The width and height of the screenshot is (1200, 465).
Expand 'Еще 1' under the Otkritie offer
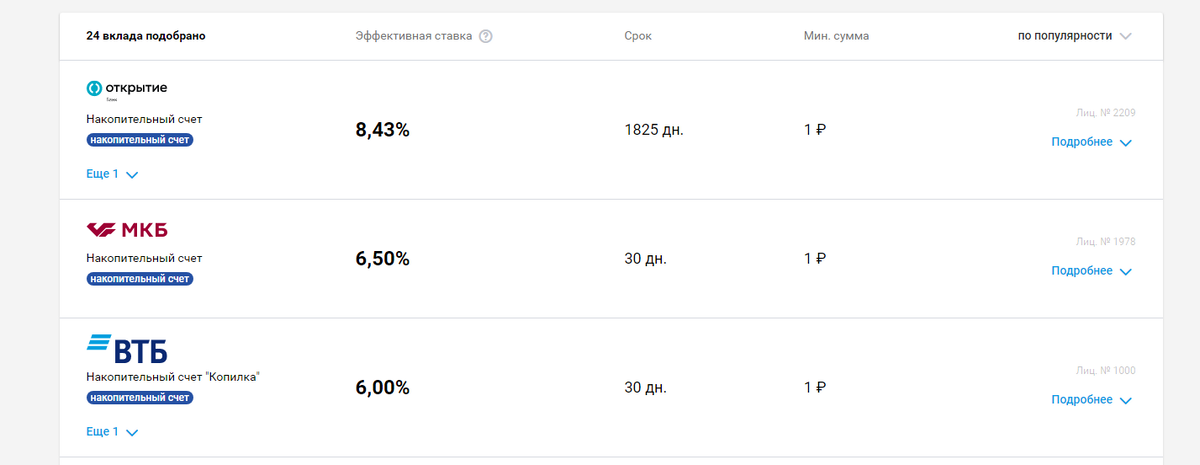coord(111,174)
